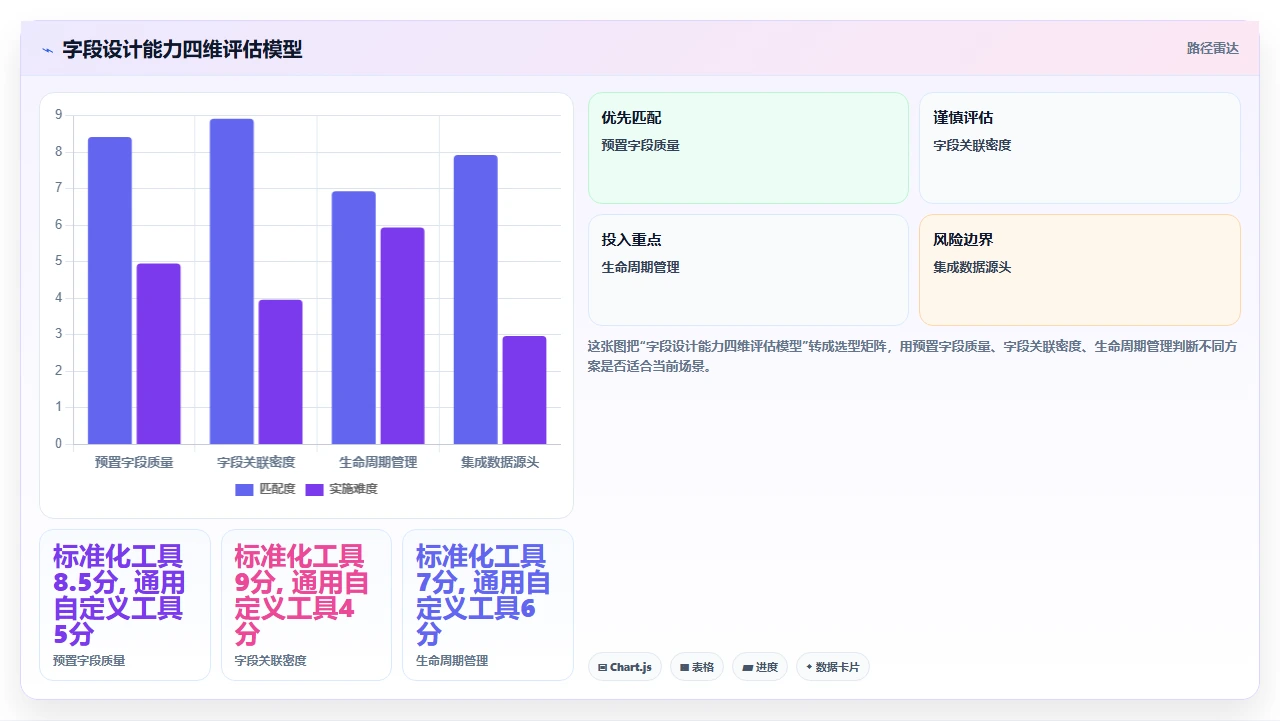Click the star icon in 数据卡片 chip
Image resolution: width=1280 pixels, height=721 pixels.
click(809, 667)
